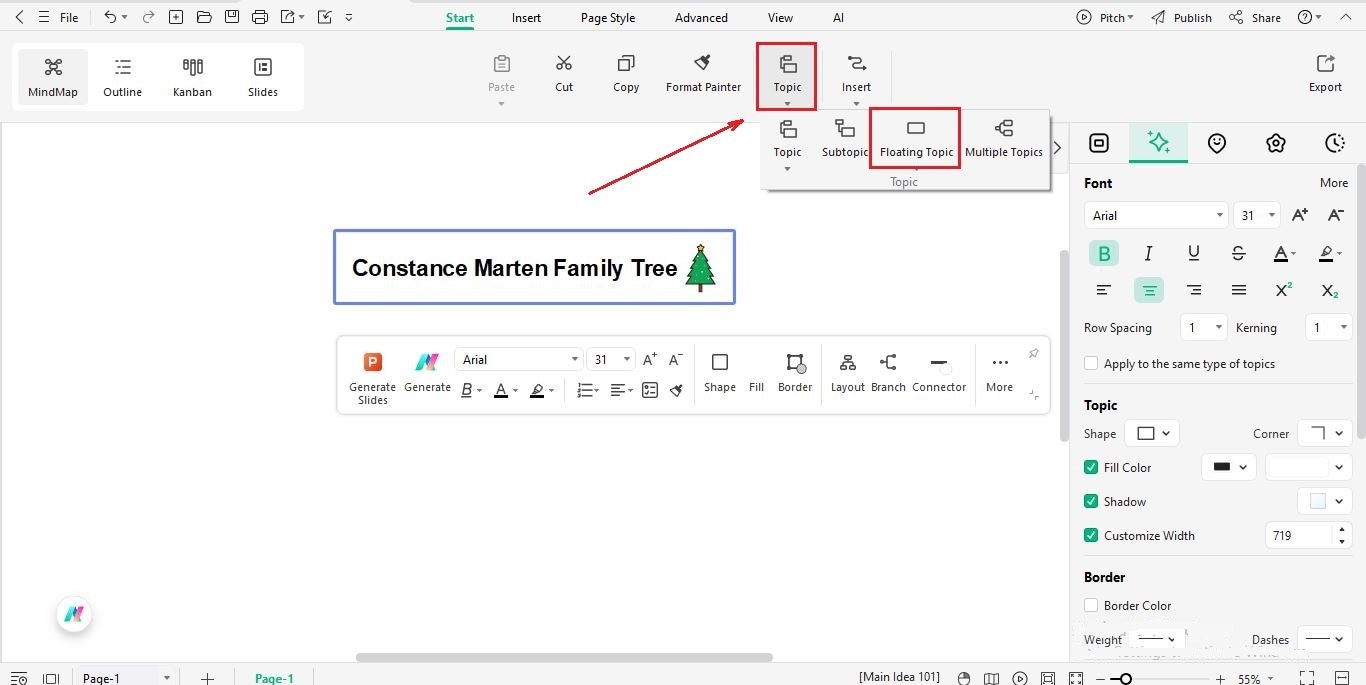Open the floating toolbar font dropdown
Screen dimensions: 1366x685
518,359
